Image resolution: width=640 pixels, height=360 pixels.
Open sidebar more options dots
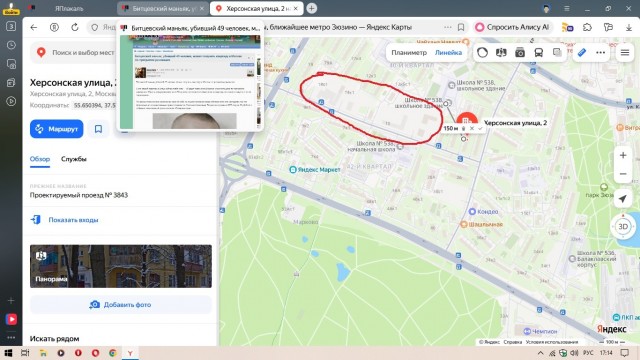[11, 338]
